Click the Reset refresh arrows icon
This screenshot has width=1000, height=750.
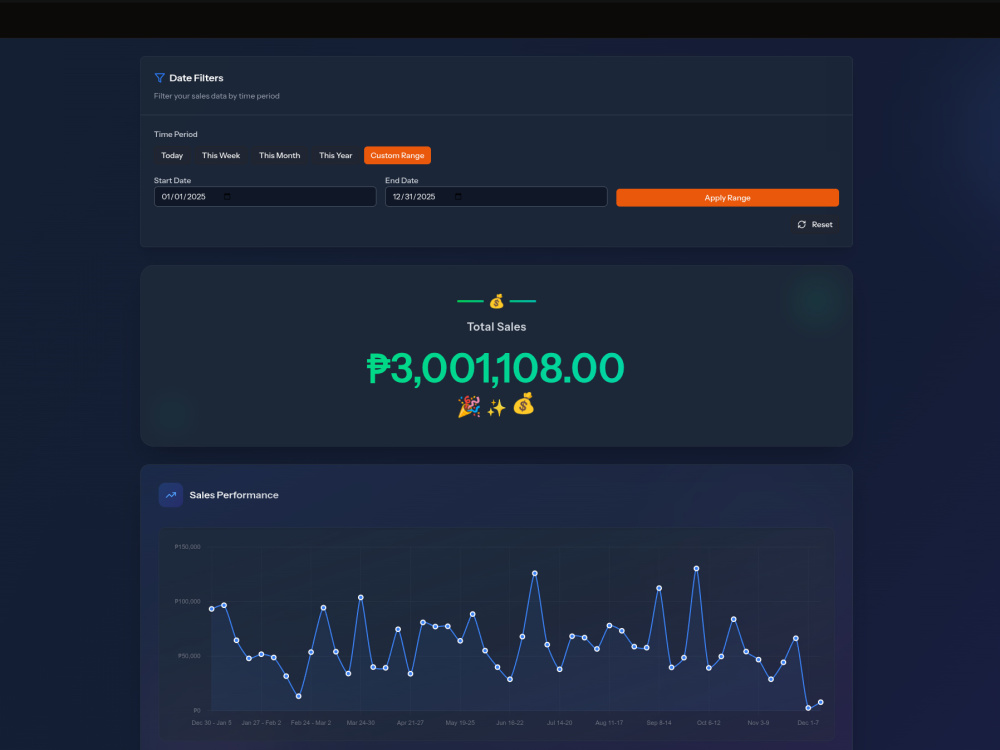(x=802, y=224)
